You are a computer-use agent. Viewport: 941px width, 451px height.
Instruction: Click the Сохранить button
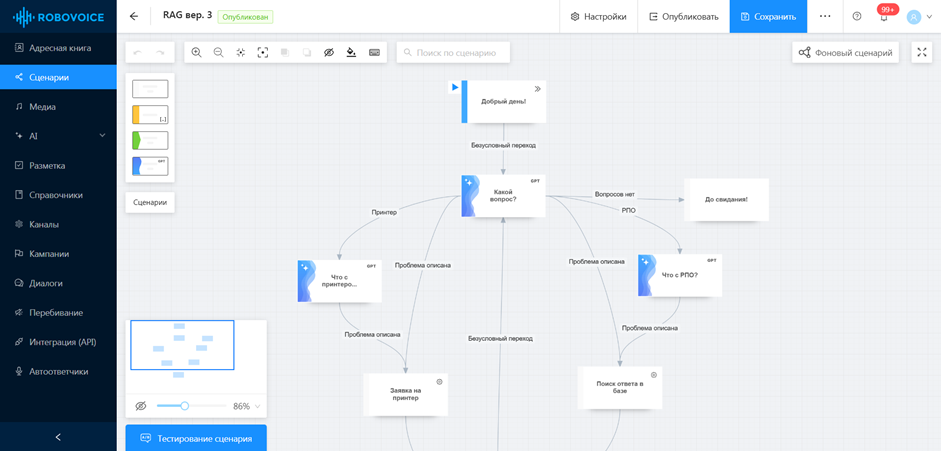click(x=768, y=16)
